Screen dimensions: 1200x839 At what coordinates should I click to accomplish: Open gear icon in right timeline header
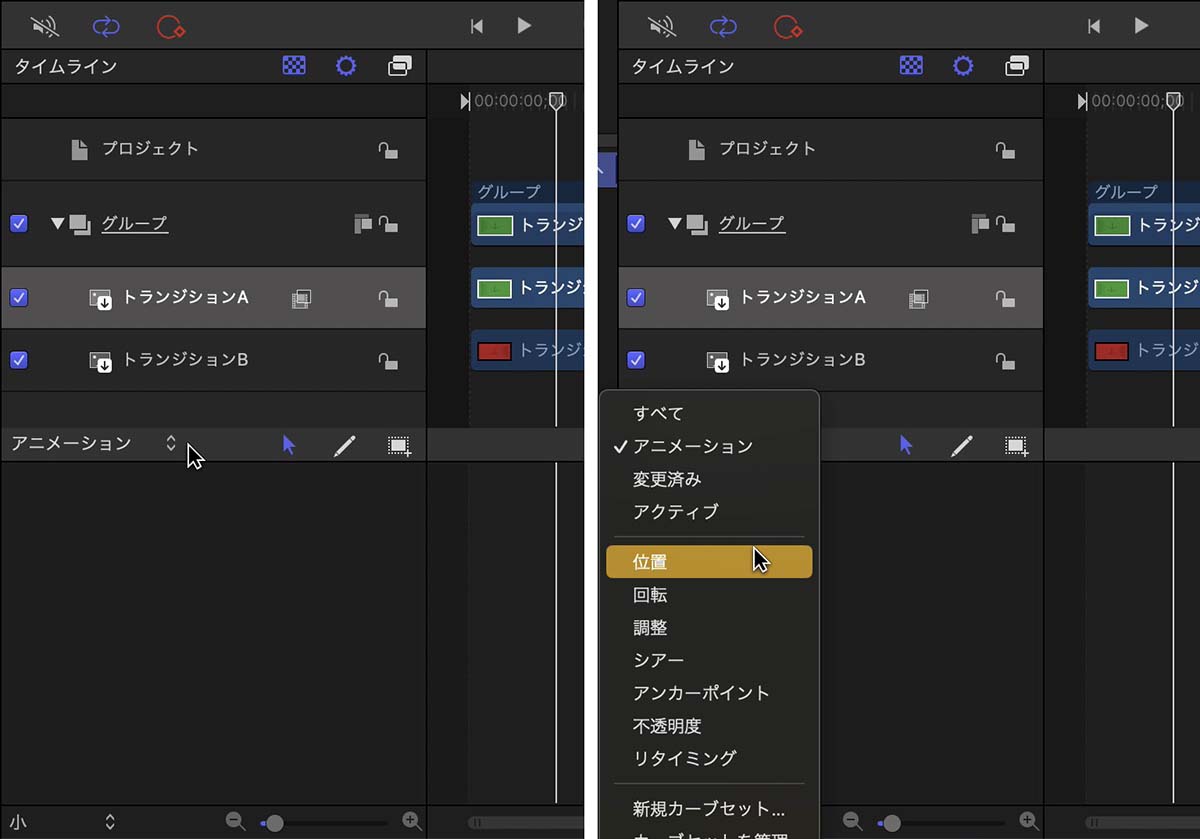coord(963,67)
